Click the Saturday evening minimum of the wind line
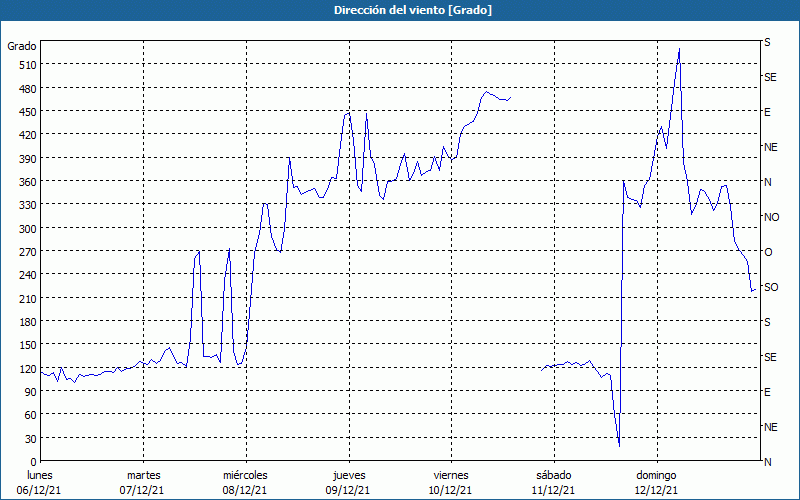 click(619, 445)
